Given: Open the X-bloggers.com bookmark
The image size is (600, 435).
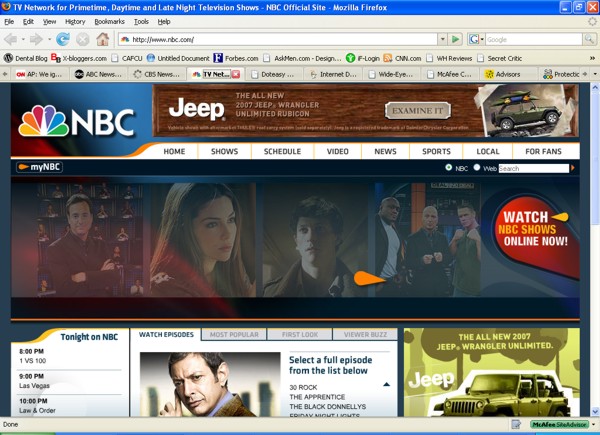Looking at the screenshot, I should tap(79, 58).
